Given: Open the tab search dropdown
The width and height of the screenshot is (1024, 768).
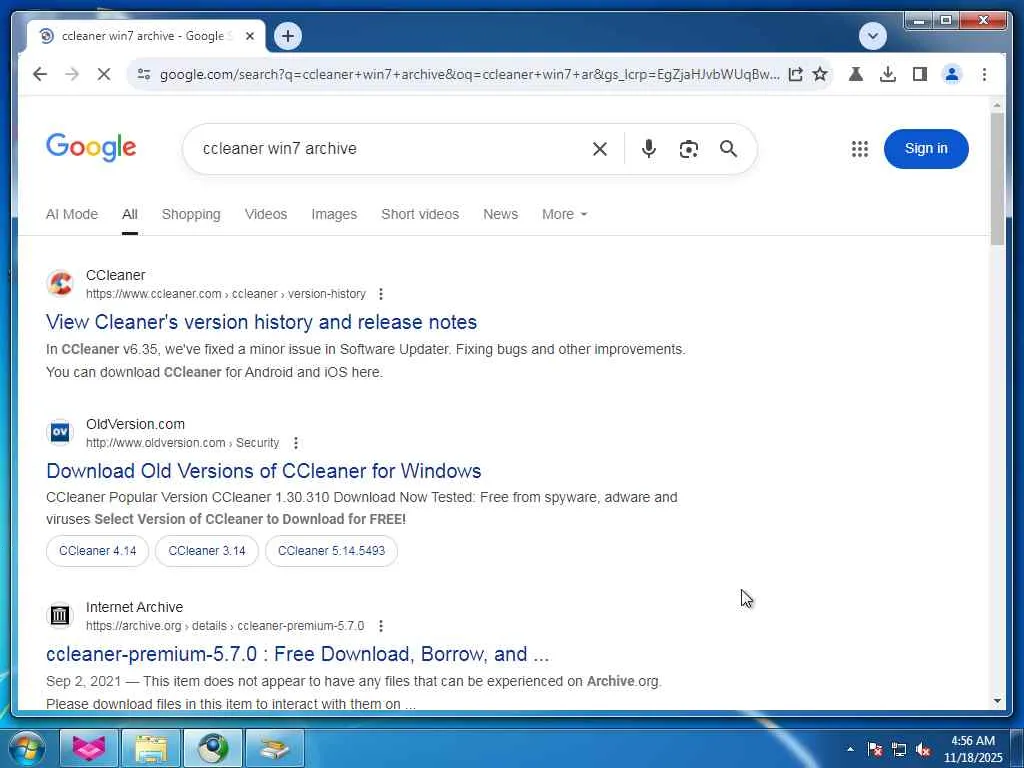Looking at the screenshot, I should 872,36.
